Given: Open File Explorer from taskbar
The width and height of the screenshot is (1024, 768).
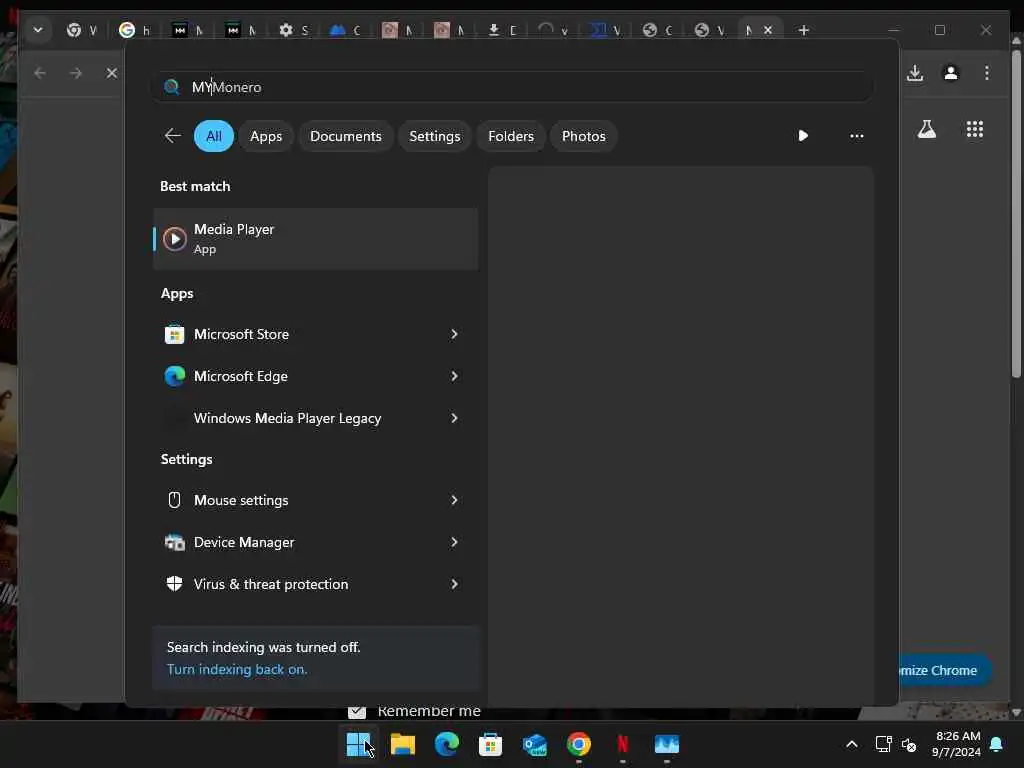Looking at the screenshot, I should tap(402, 744).
